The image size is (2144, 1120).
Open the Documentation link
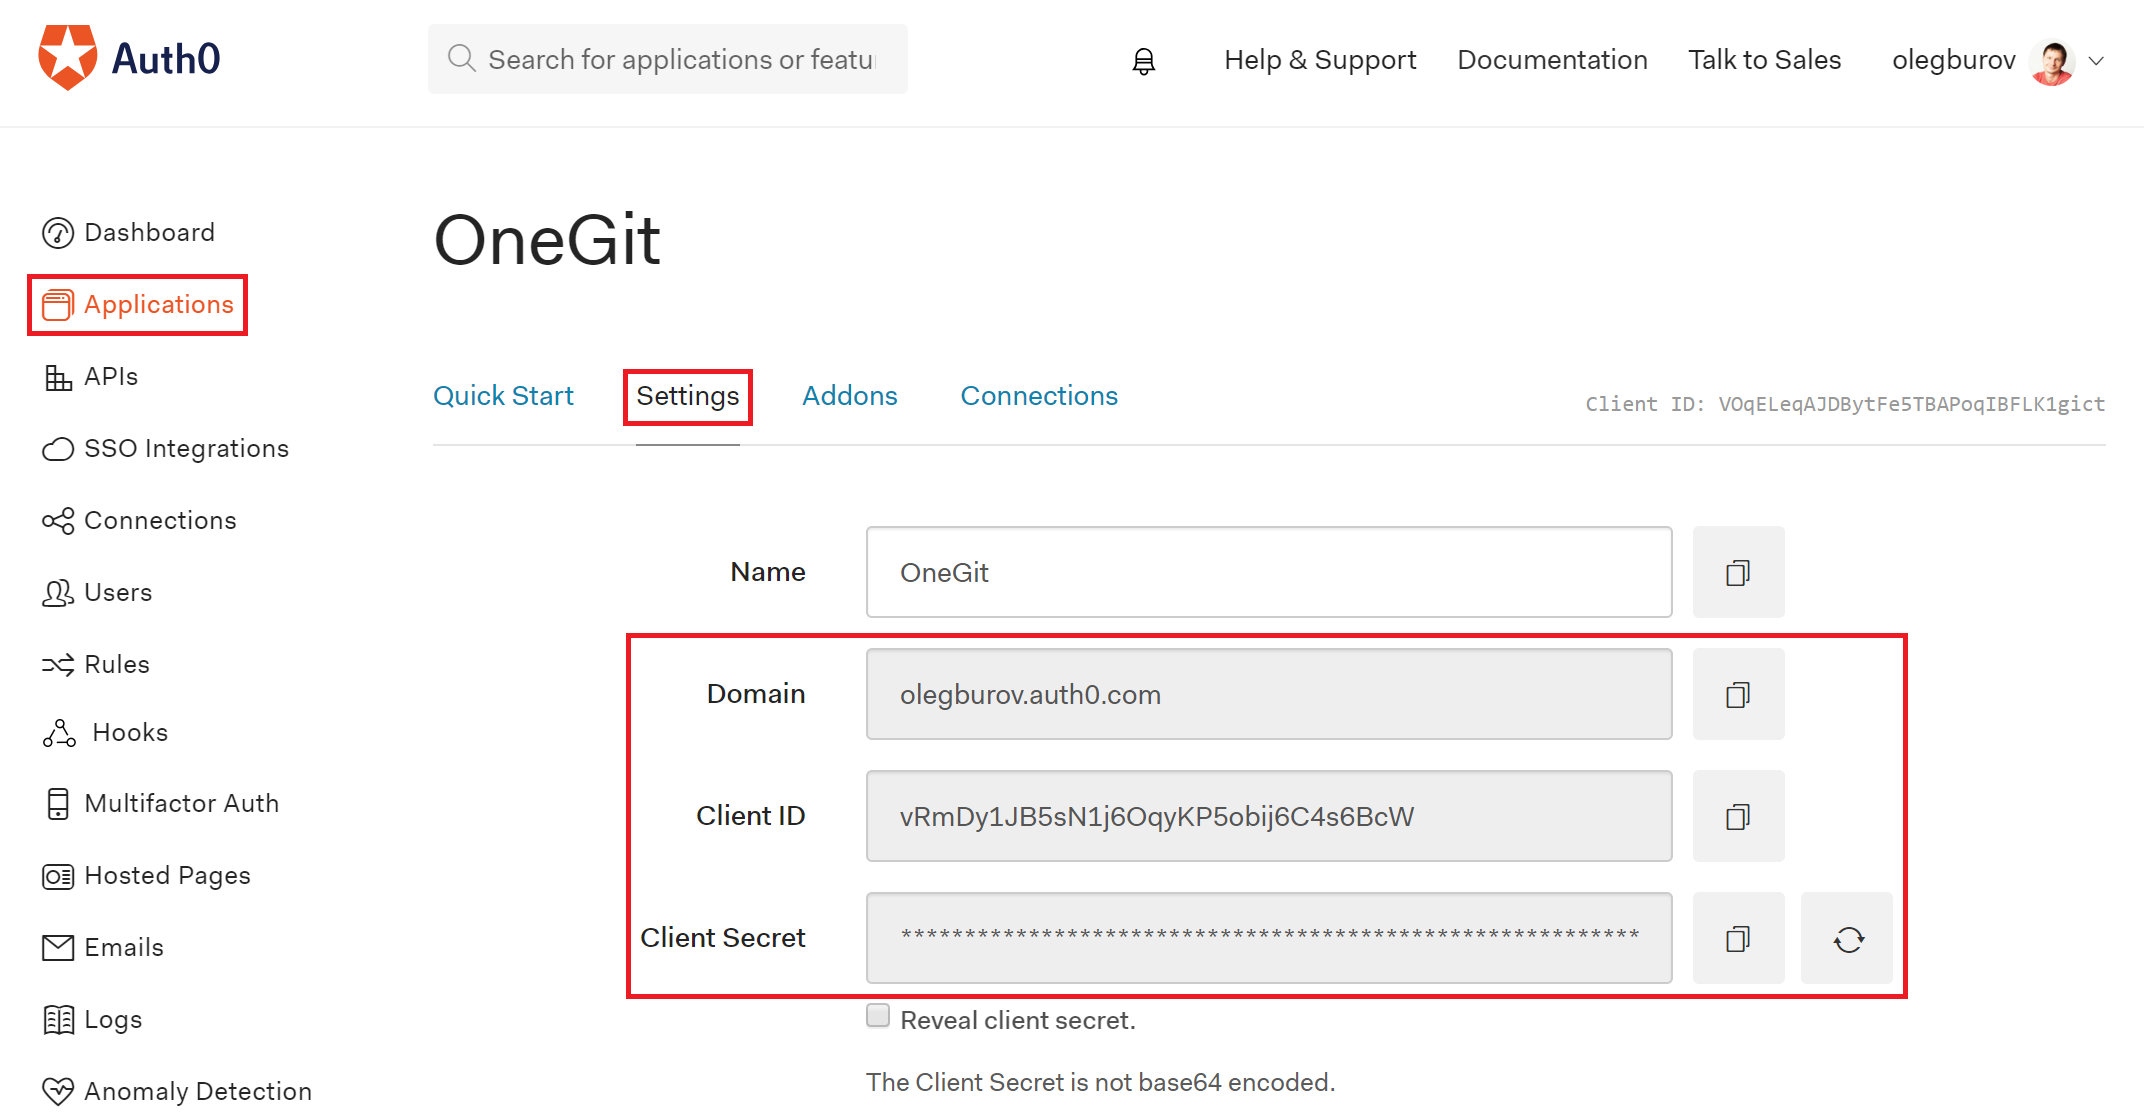tap(1552, 60)
